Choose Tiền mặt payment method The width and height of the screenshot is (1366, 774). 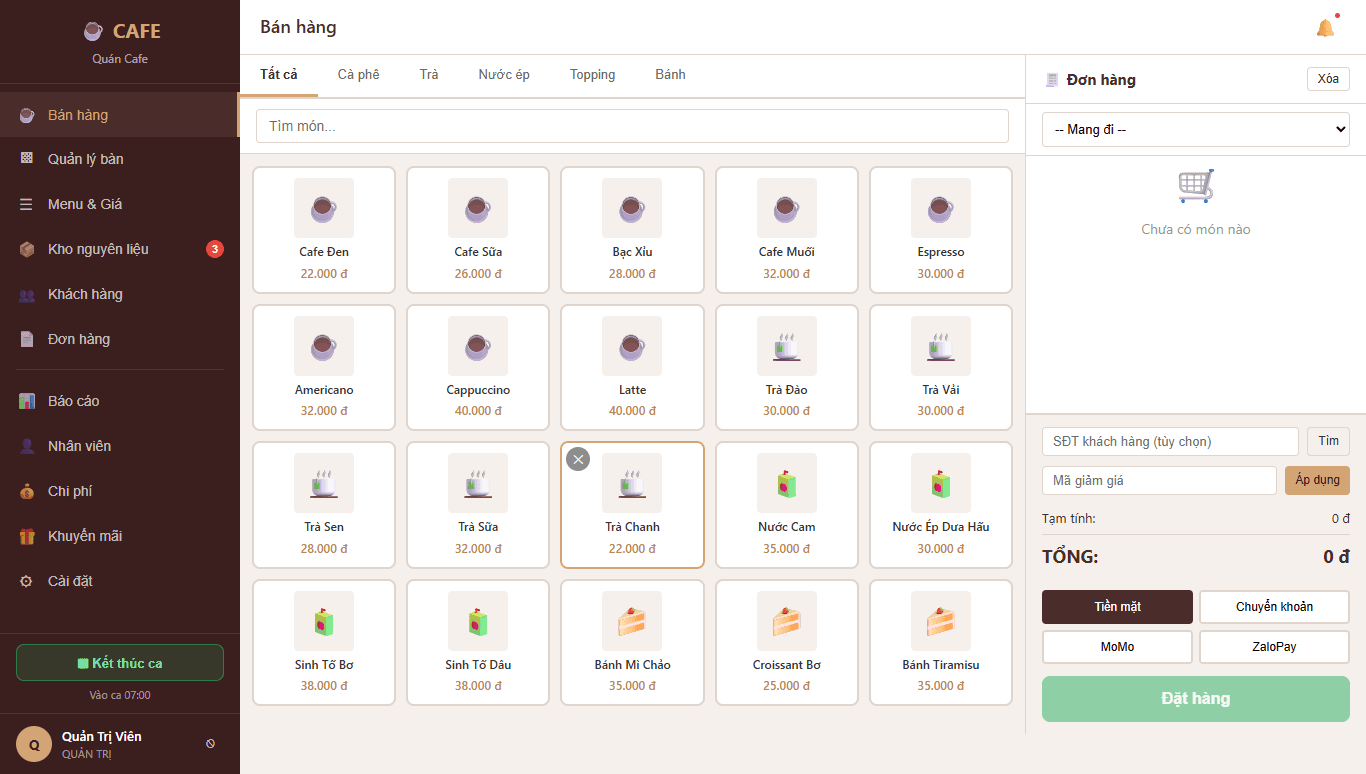[x=1118, y=607]
